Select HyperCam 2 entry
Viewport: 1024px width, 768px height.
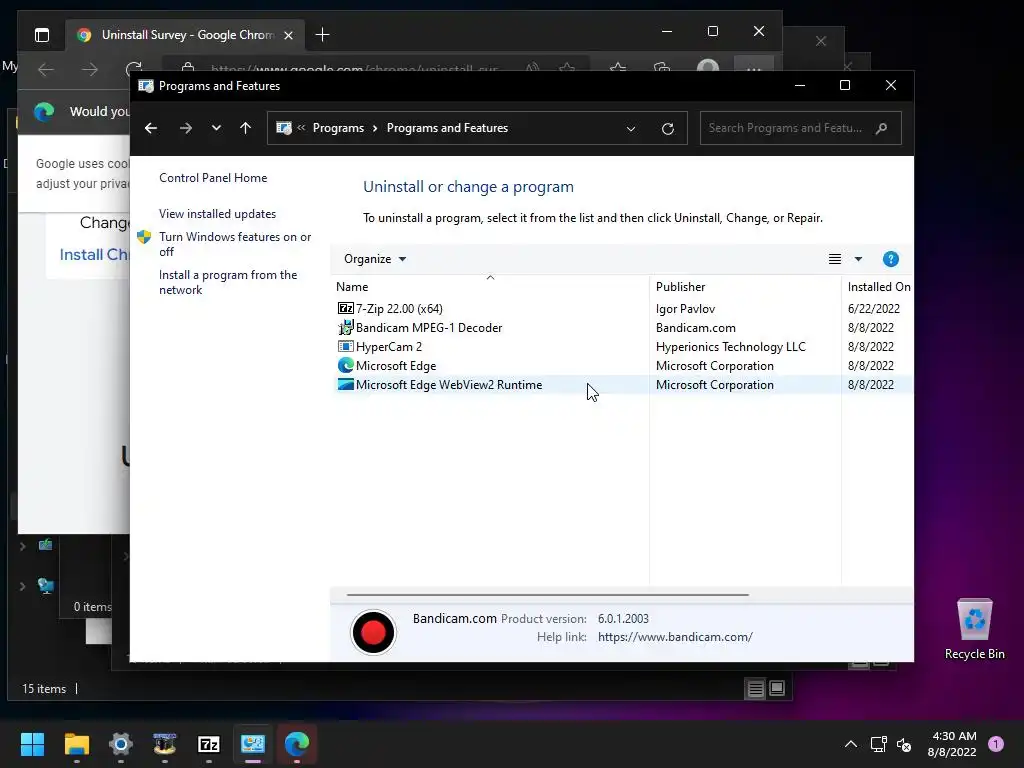[389, 347]
